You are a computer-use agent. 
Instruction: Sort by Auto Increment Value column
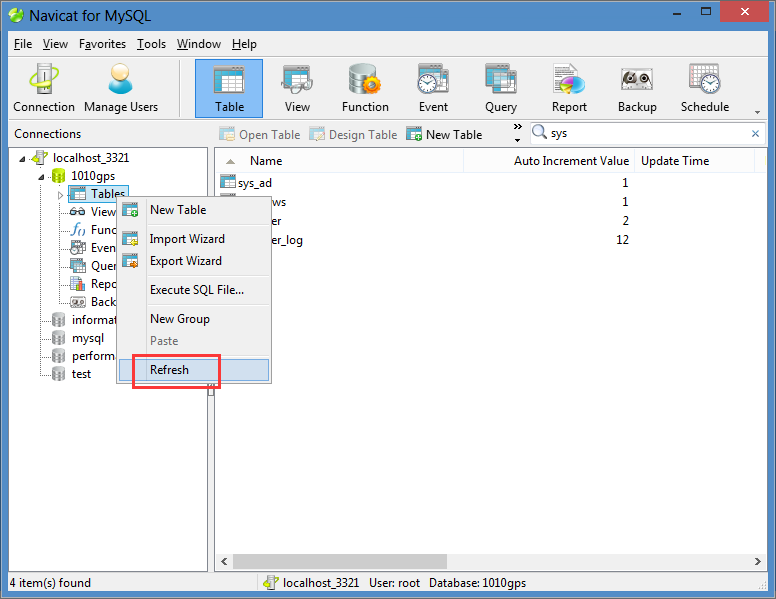pos(549,161)
